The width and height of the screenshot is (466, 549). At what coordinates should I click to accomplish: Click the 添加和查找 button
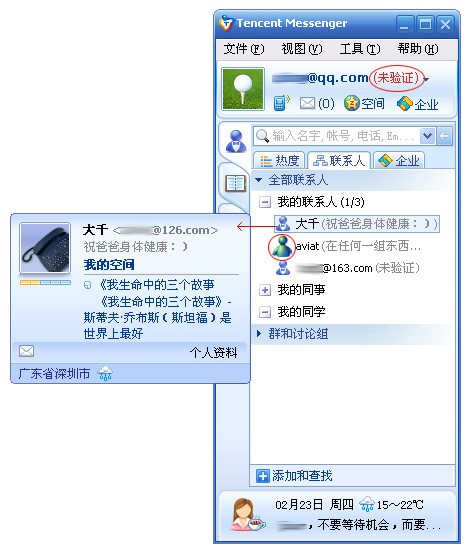coord(294,475)
